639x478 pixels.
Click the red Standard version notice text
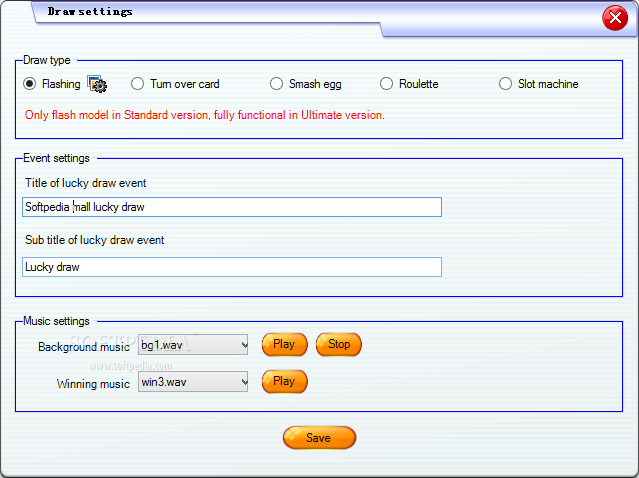click(x=205, y=115)
